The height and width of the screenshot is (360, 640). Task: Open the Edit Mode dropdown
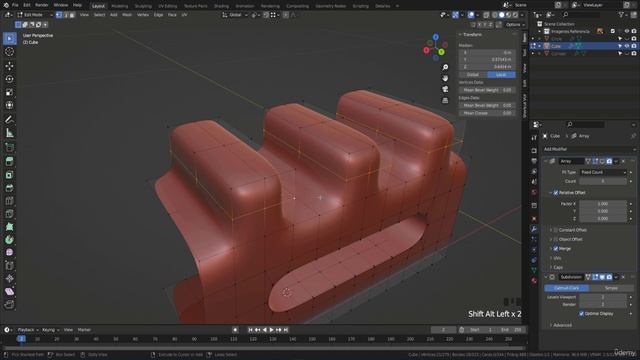click(x=35, y=15)
